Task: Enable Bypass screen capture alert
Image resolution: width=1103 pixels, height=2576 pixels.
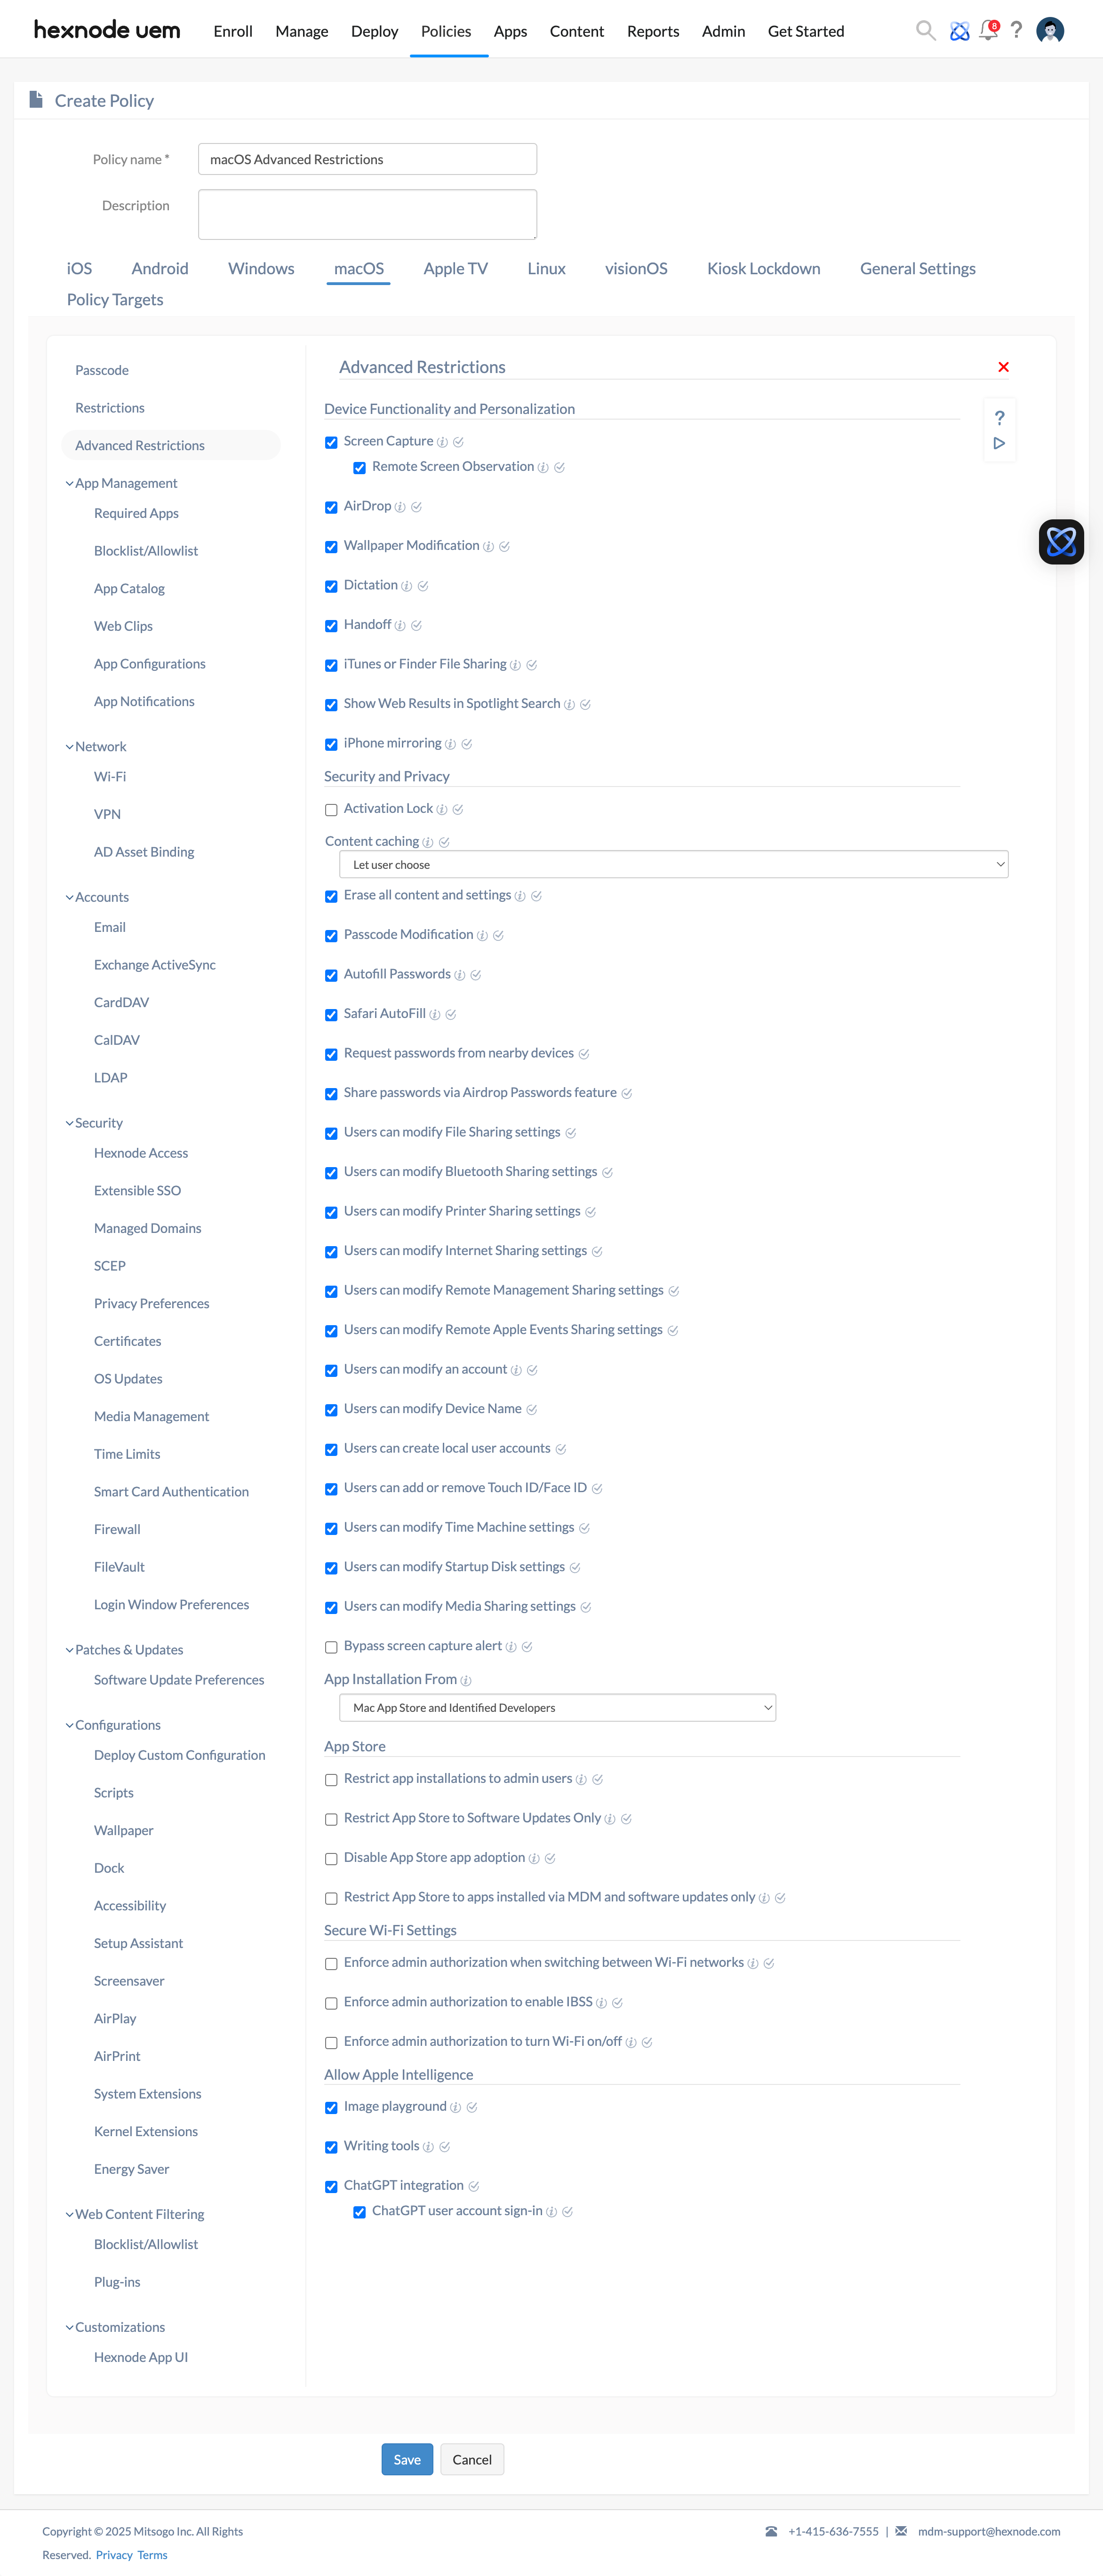Action: tap(331, 1647)
